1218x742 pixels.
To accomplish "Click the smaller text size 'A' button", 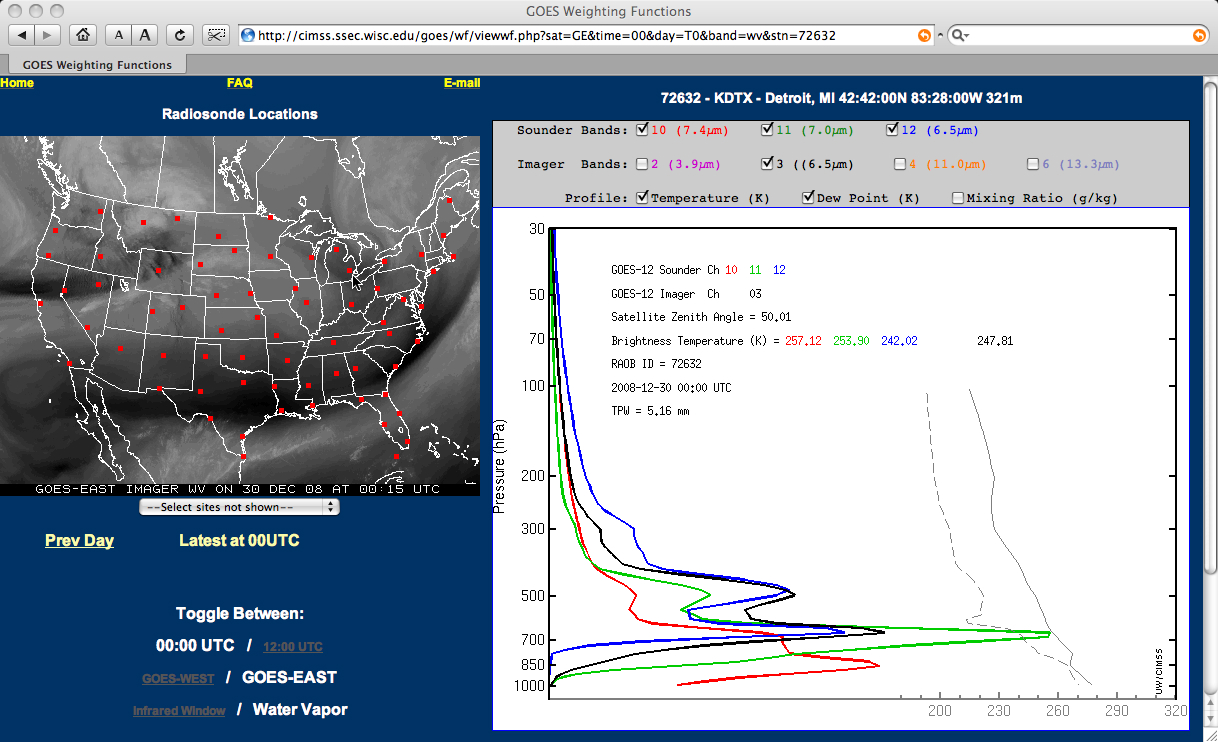I will (x=119, y=35).
